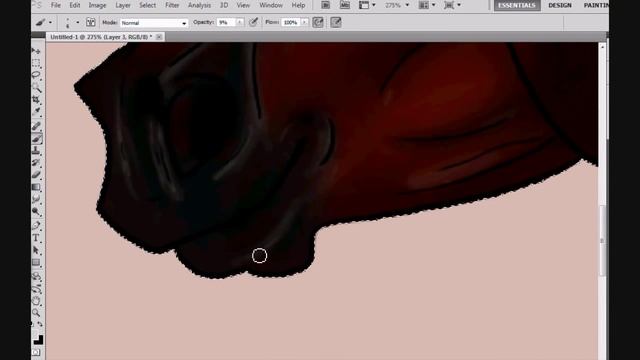Click the Opacity value field

pyautogui.click(x=227, y=22)
